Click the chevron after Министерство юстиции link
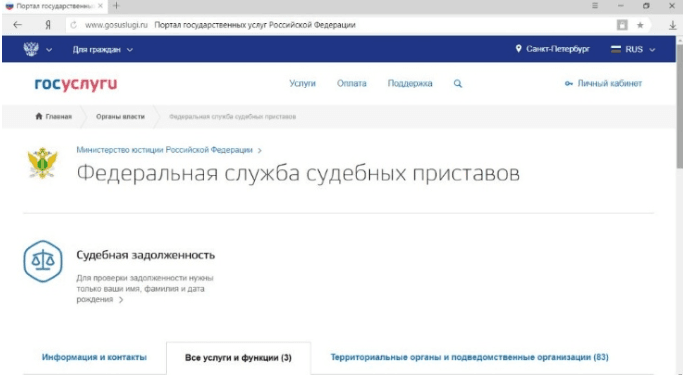The height and width of the screenshot is (383, 685). [259, 150]
